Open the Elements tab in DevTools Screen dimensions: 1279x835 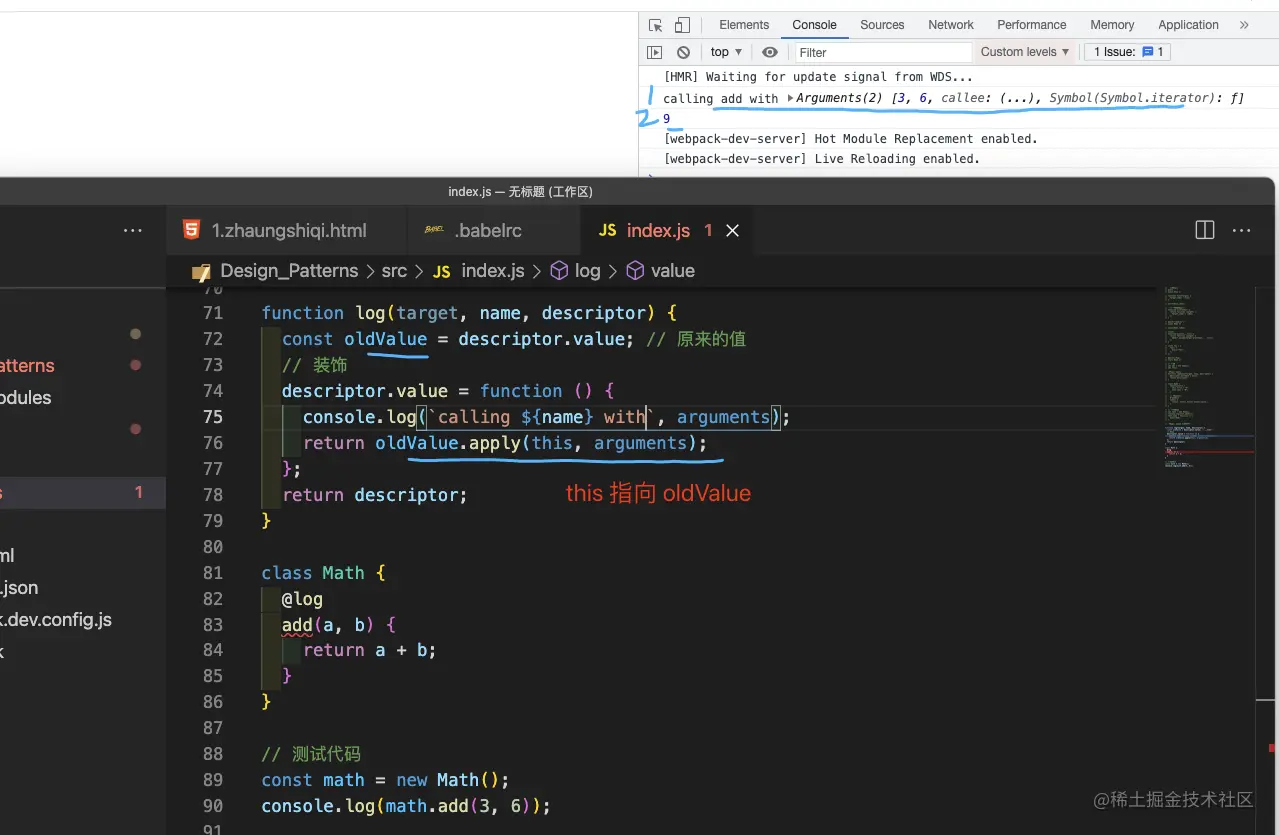tap(744, 25)
